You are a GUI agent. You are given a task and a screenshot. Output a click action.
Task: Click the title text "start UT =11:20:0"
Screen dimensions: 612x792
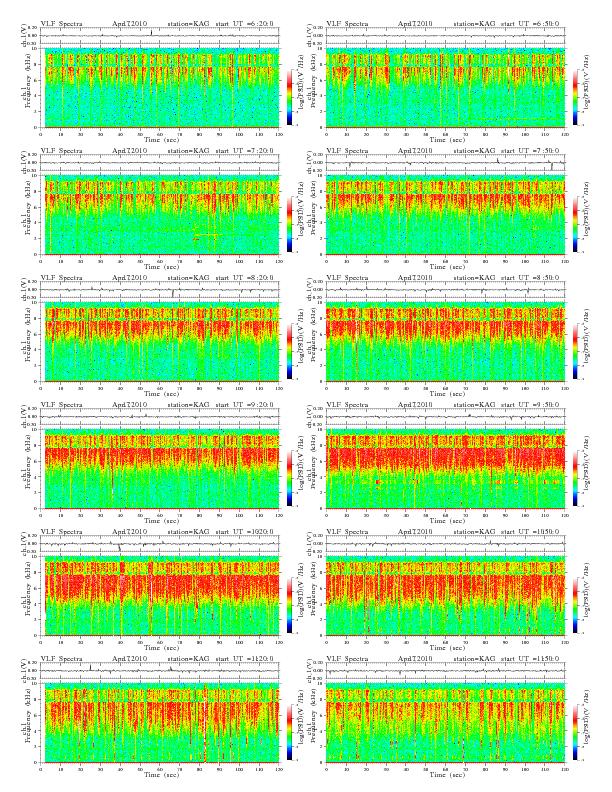coord(244,659)
